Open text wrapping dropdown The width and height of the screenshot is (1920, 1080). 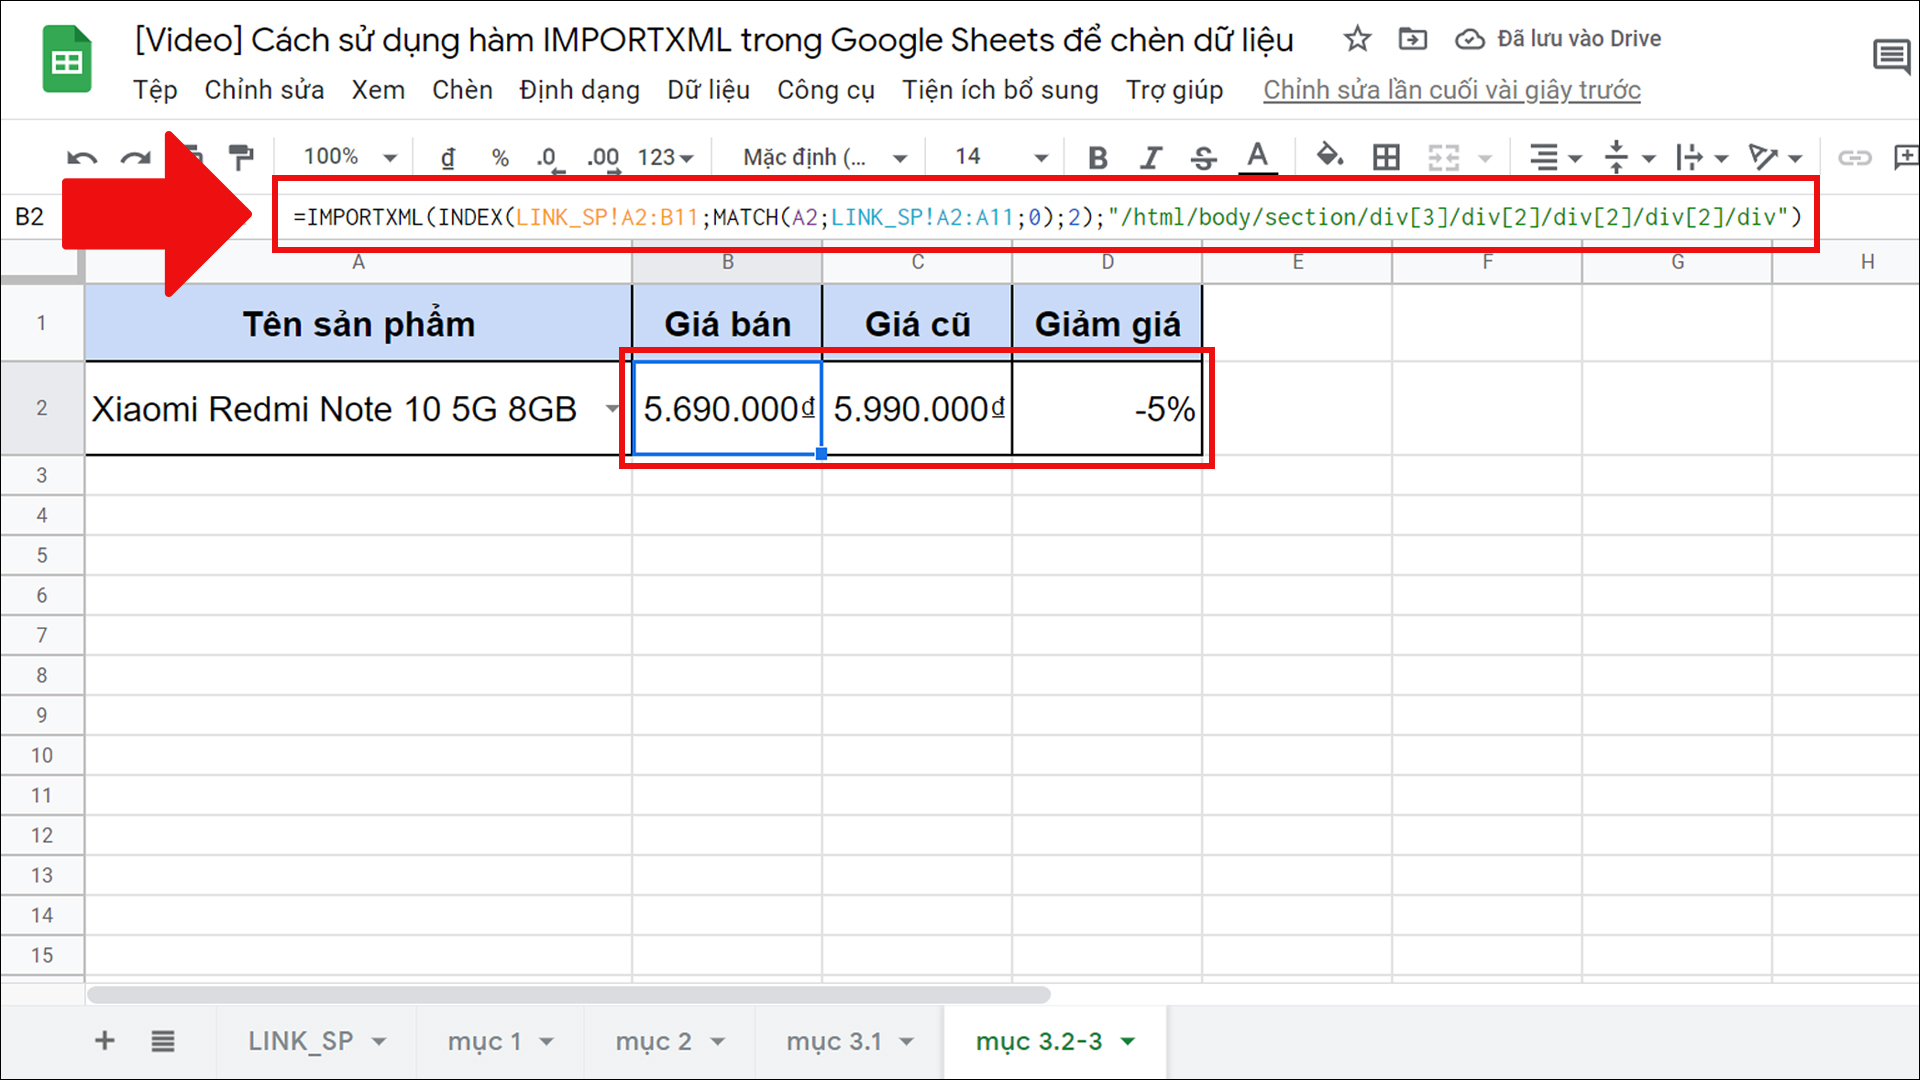1702,157
